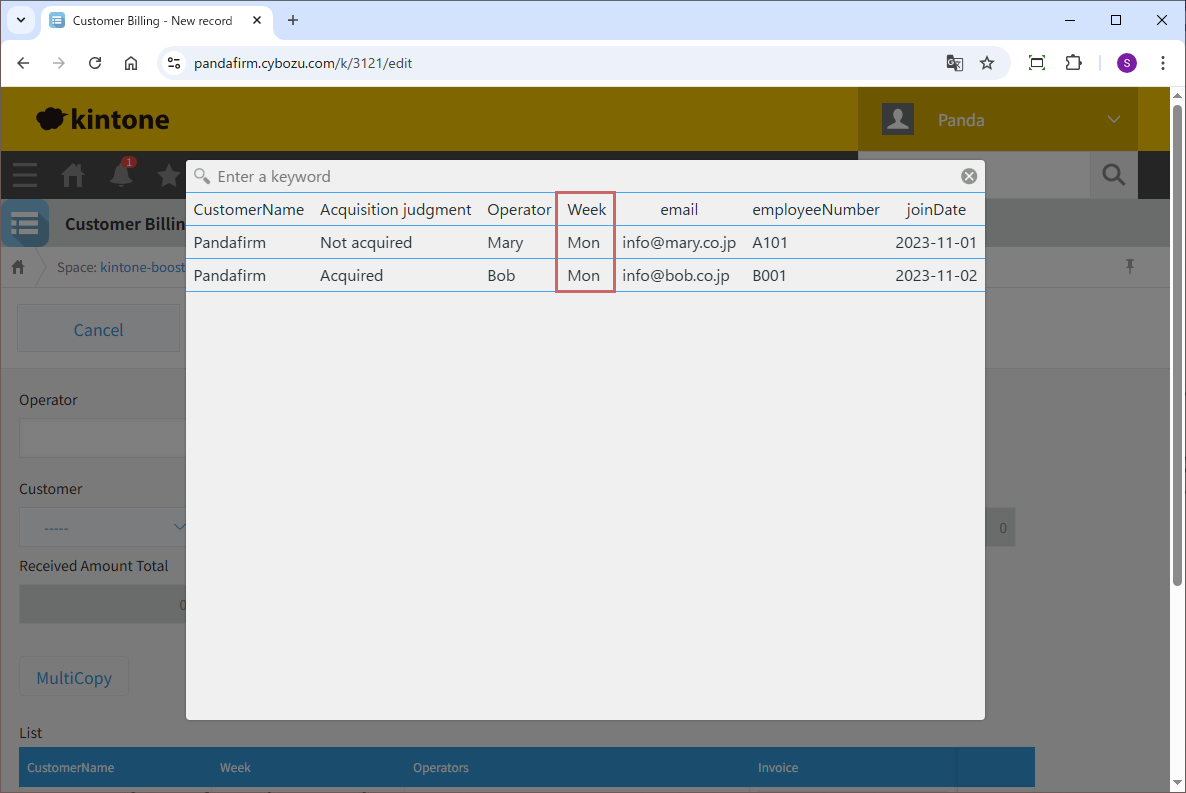
Task: Bookmark this page with star icon
Action: pos(987,63)
